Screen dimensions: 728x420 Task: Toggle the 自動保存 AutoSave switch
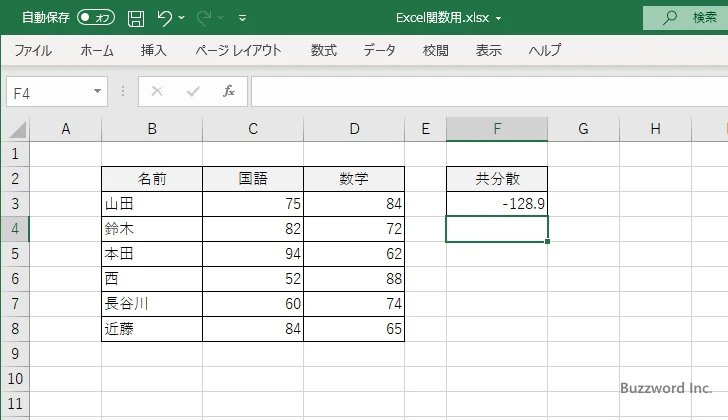(x=96, y=18)
